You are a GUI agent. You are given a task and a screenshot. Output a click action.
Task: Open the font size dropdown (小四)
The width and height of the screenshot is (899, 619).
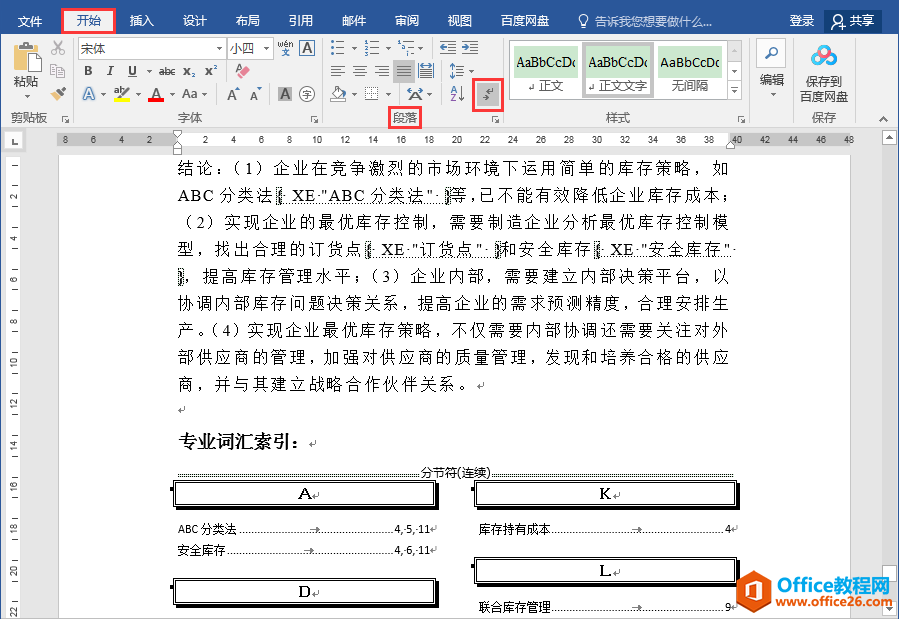(267, 49)
